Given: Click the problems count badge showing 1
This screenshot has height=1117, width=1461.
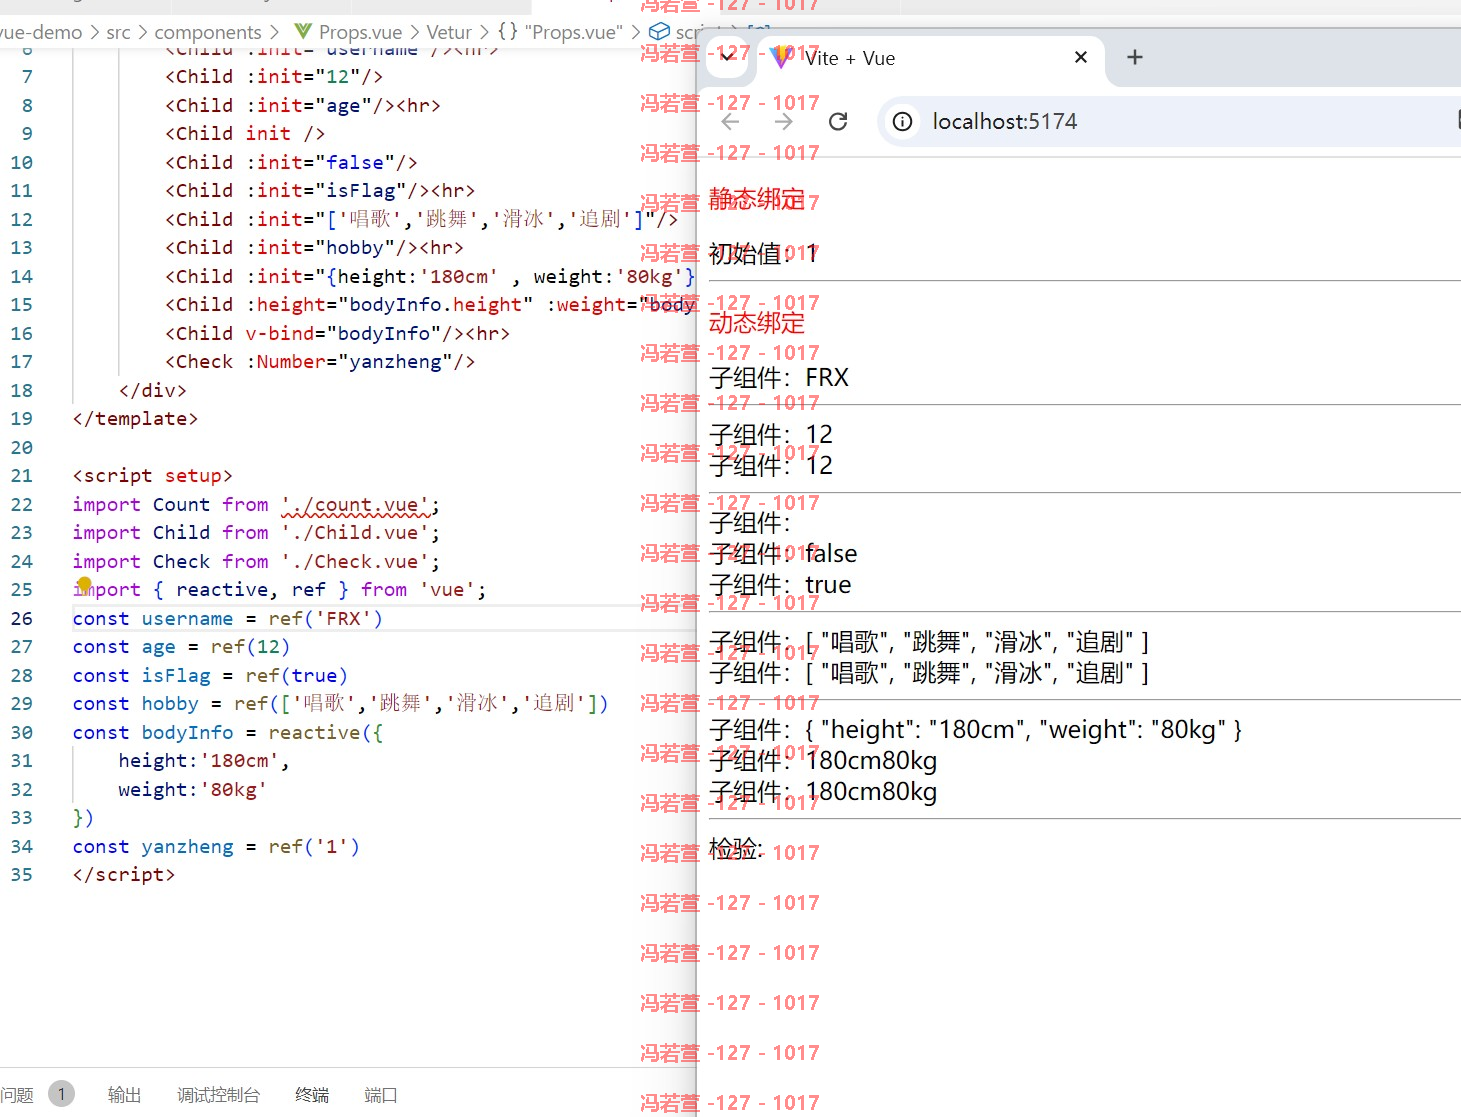Looking at the screenshot, I should [x=61, y=1094].
